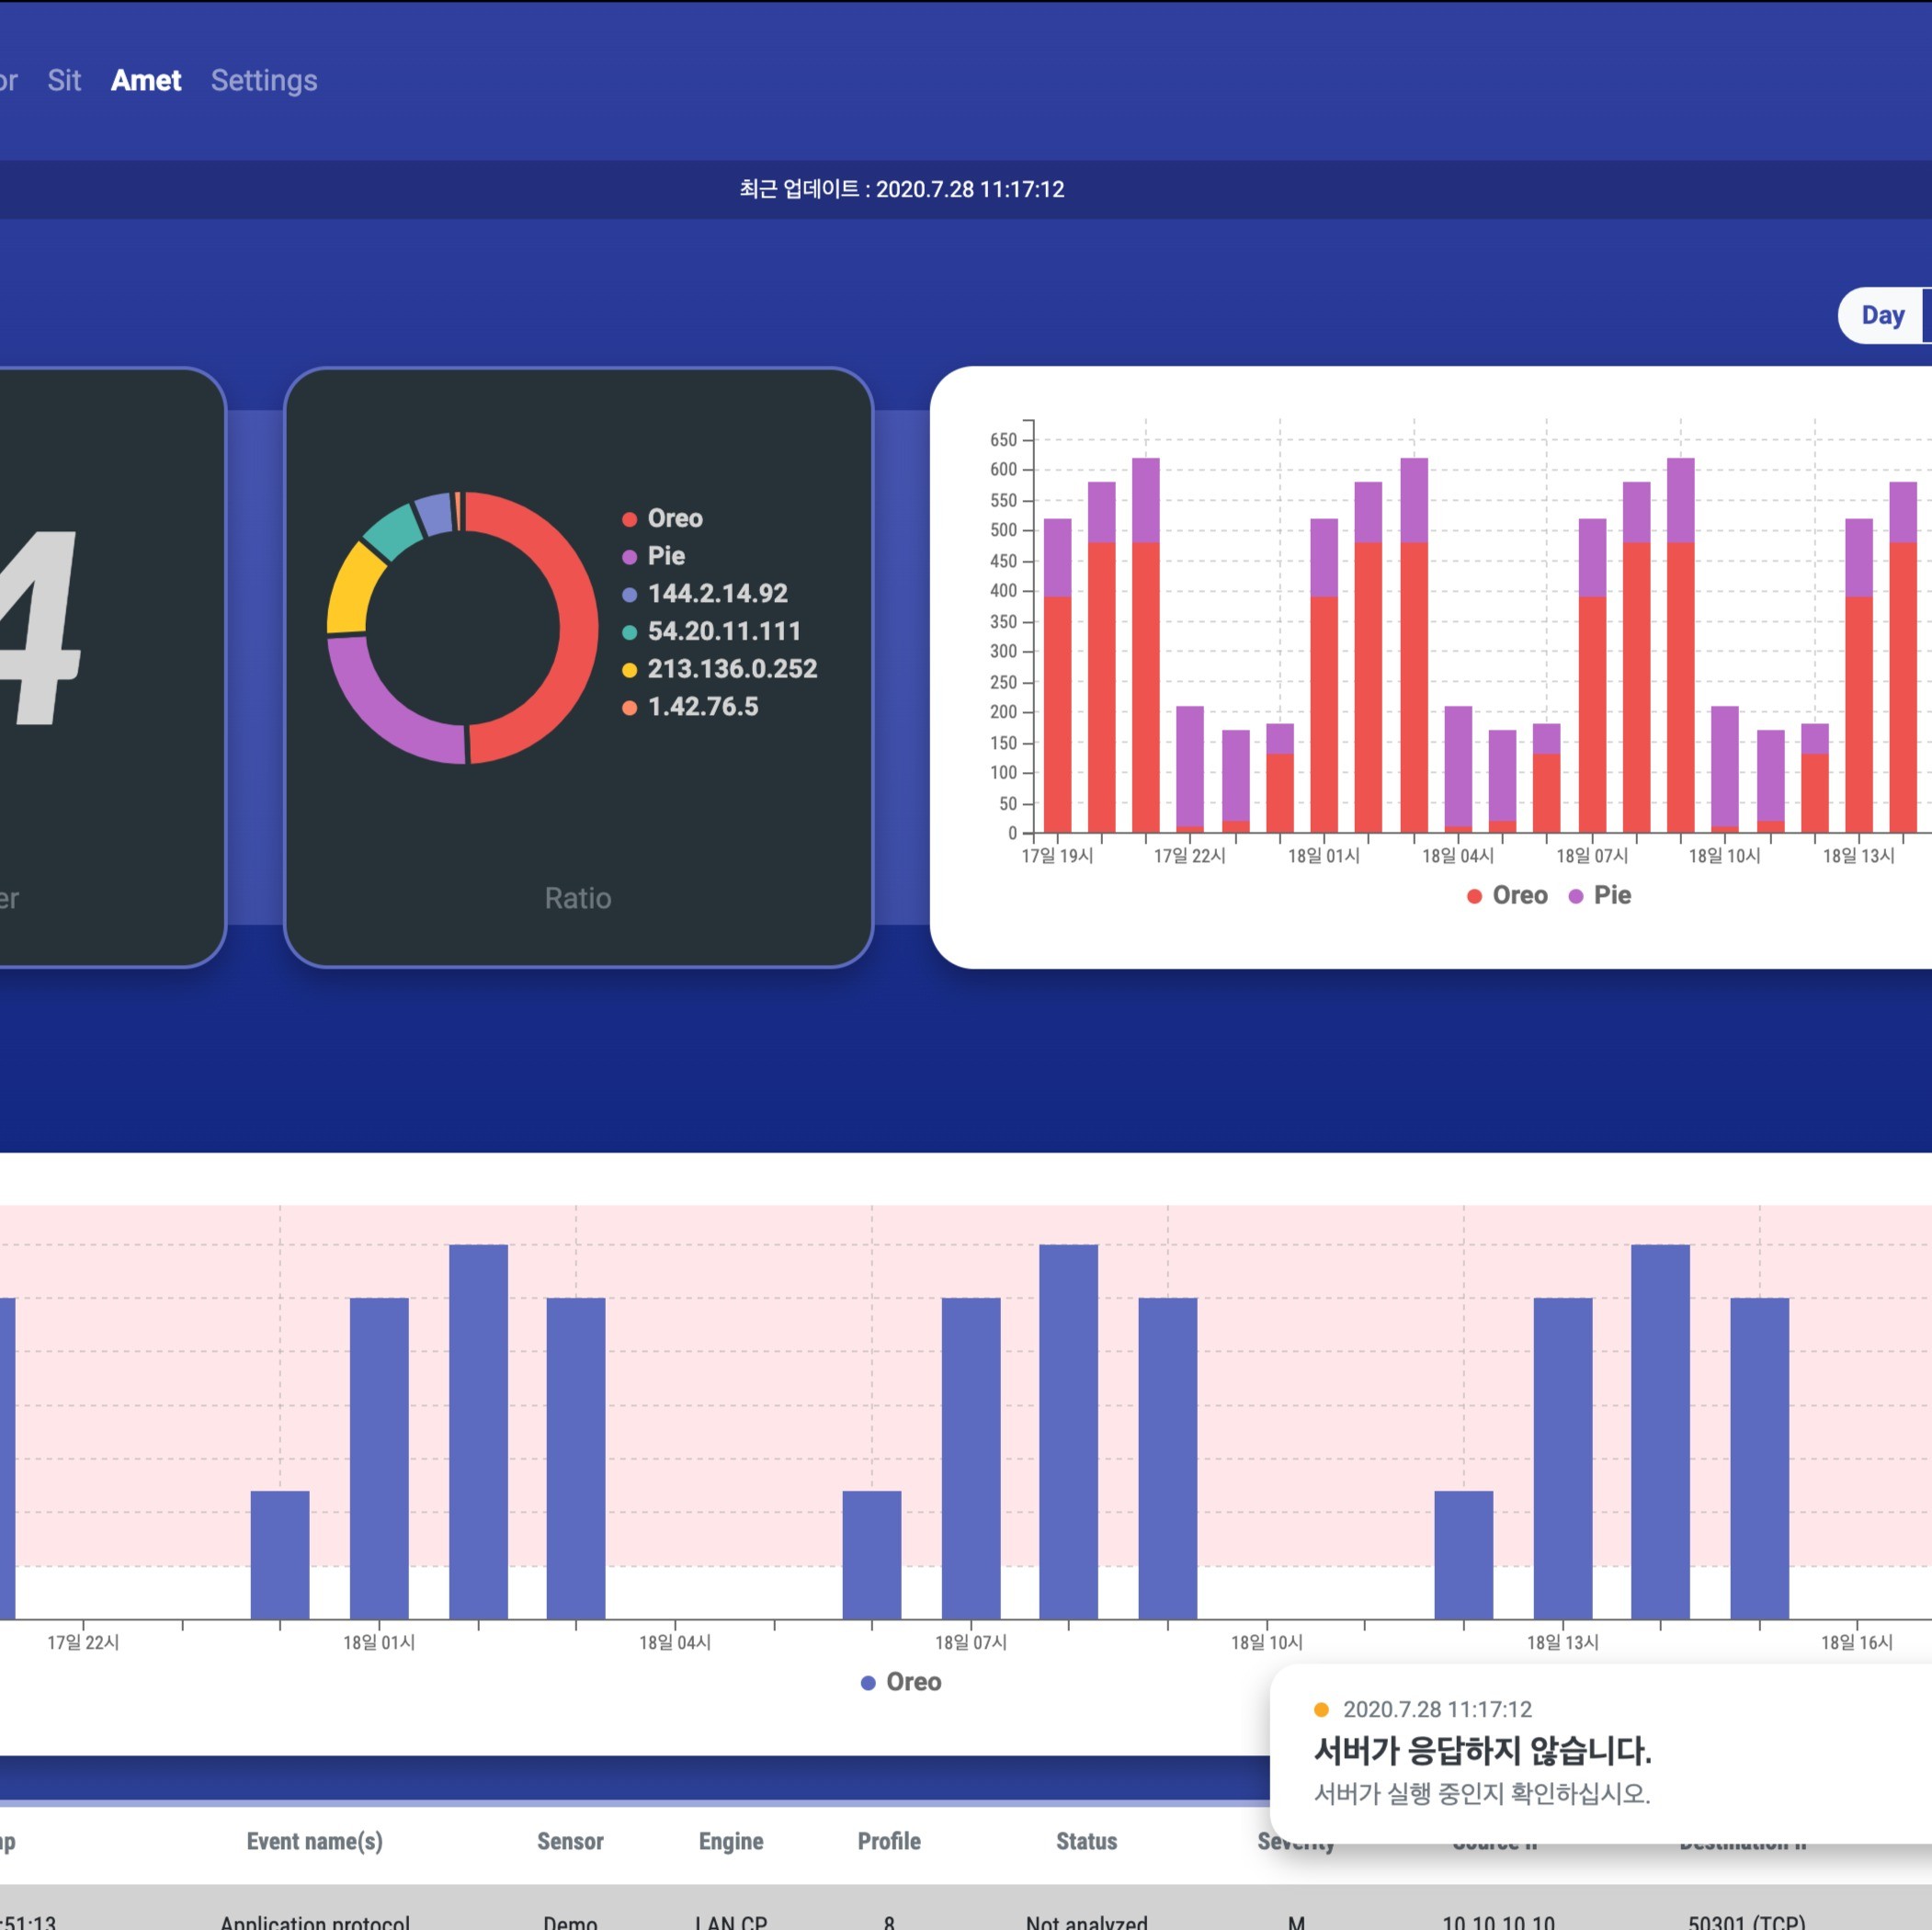Sort by the Status column header
Image resolution: width=1932 pixels, height=1930 pixels.
[x=1086, y=1841]
